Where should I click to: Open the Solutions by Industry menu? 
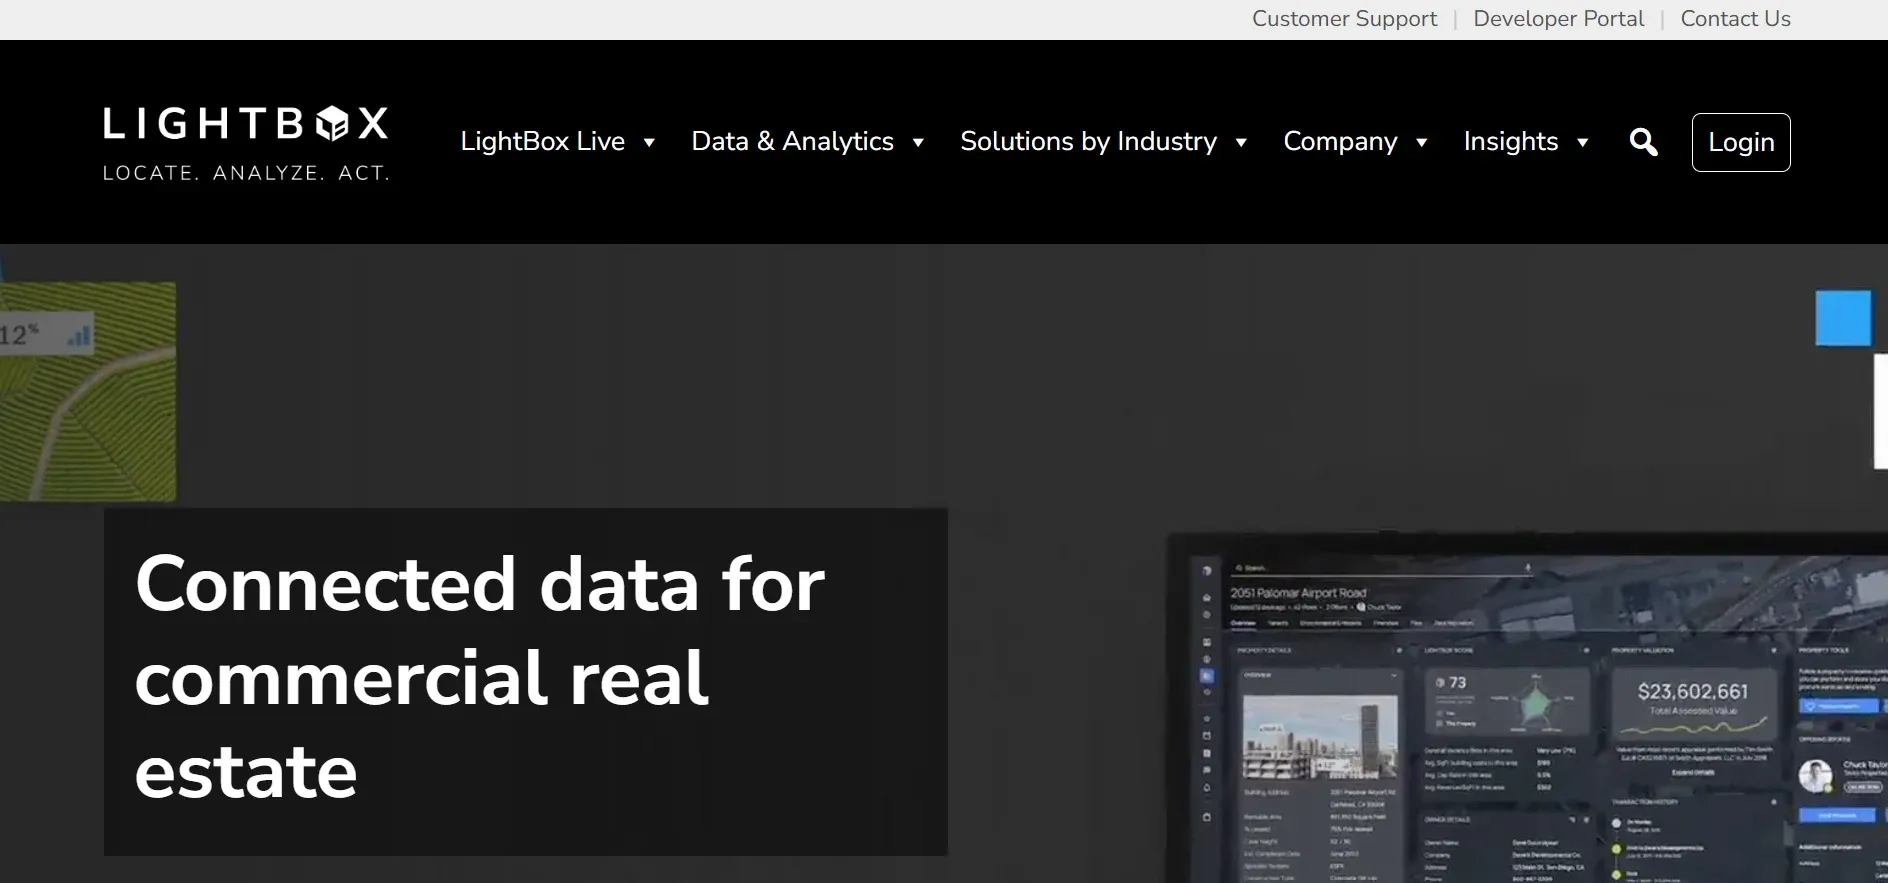[1088, 142]
